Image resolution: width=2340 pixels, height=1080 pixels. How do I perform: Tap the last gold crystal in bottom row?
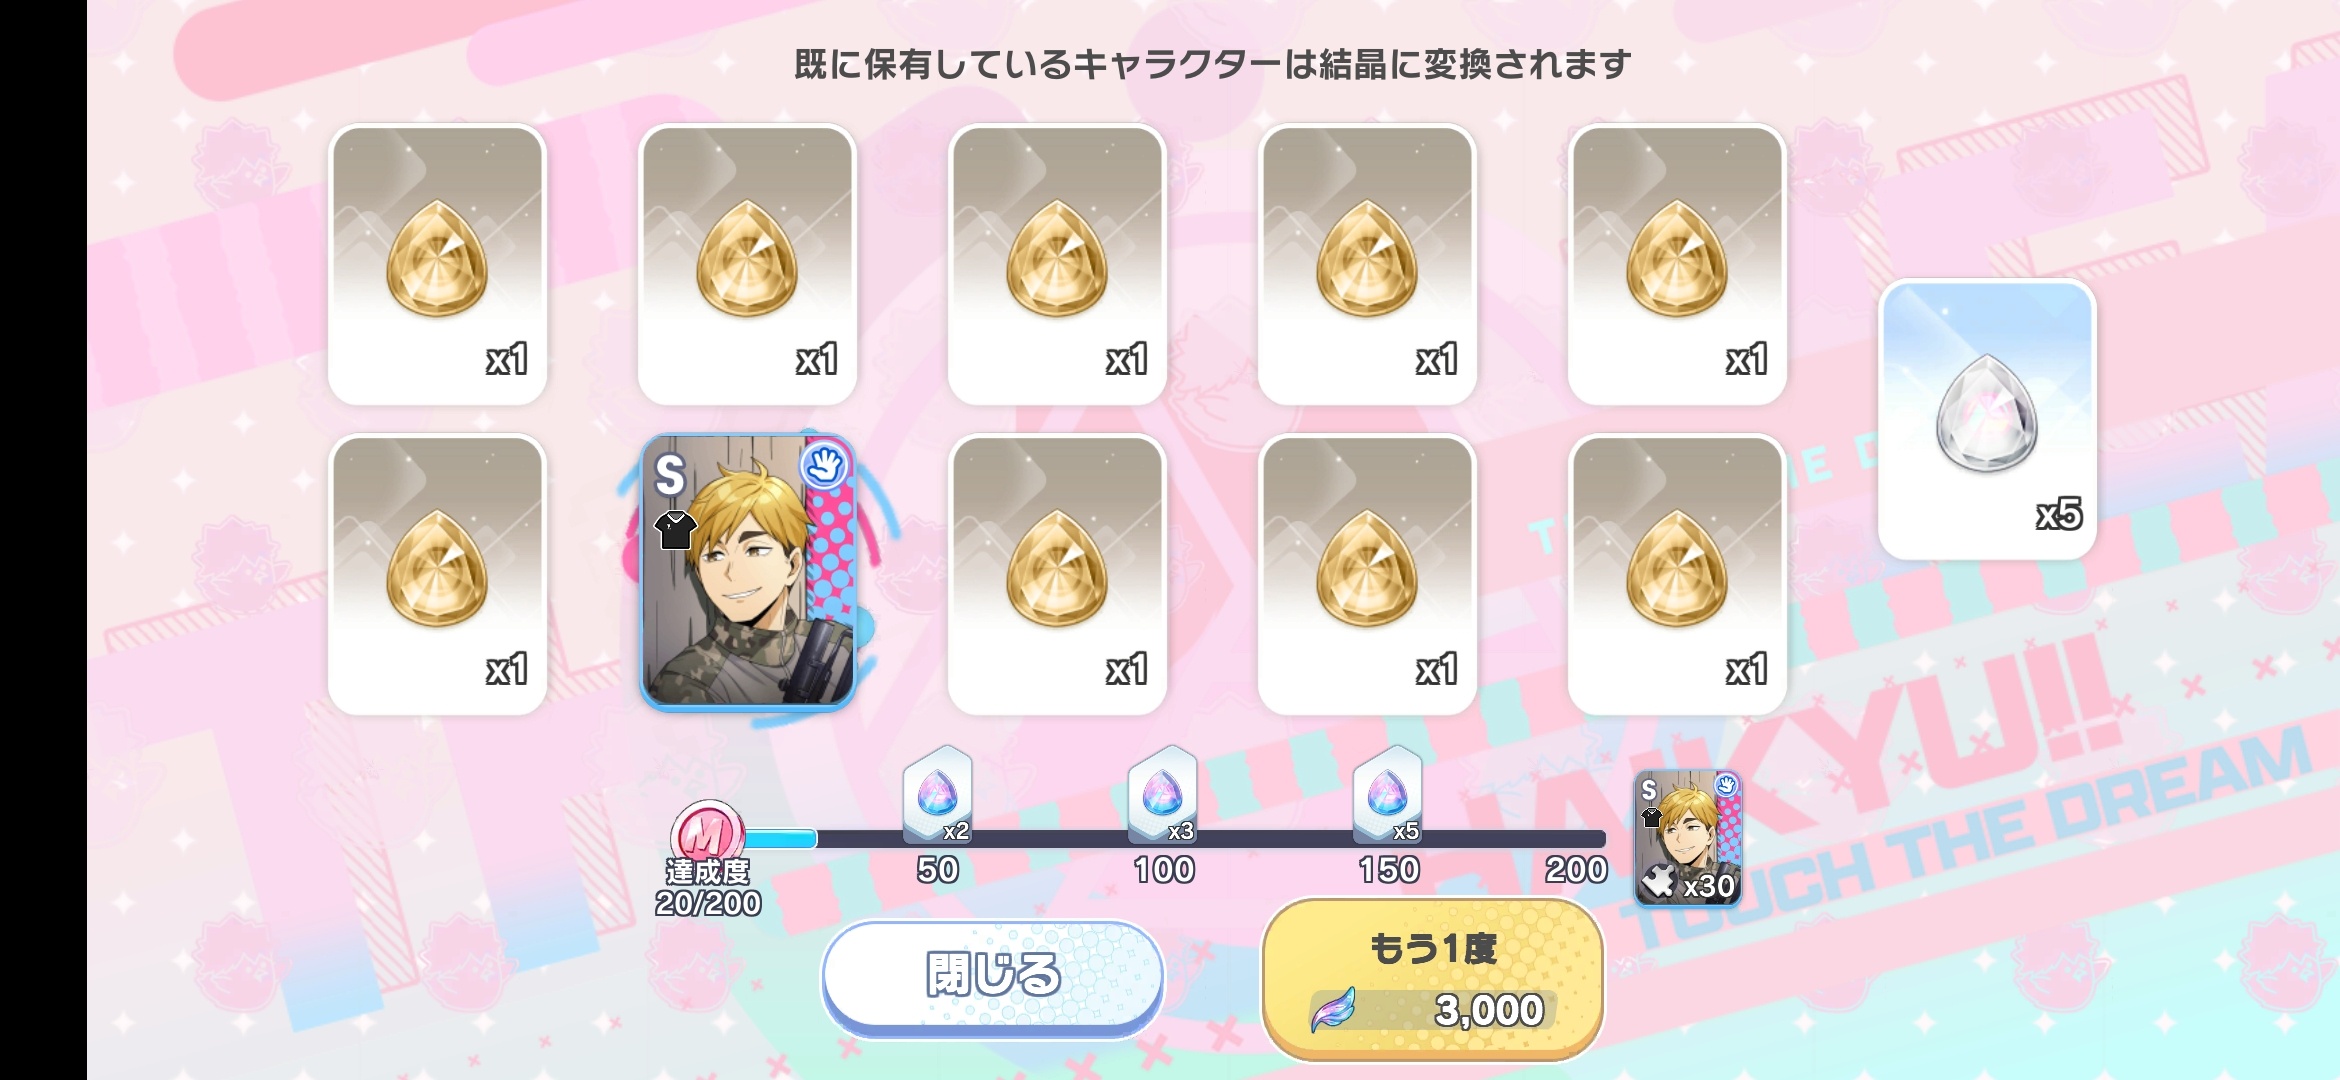coord(1677,574)
